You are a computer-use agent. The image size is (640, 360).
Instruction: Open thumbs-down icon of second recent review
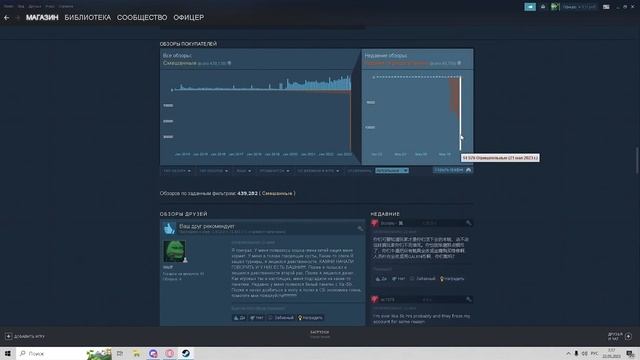click(x=375, y=300)
